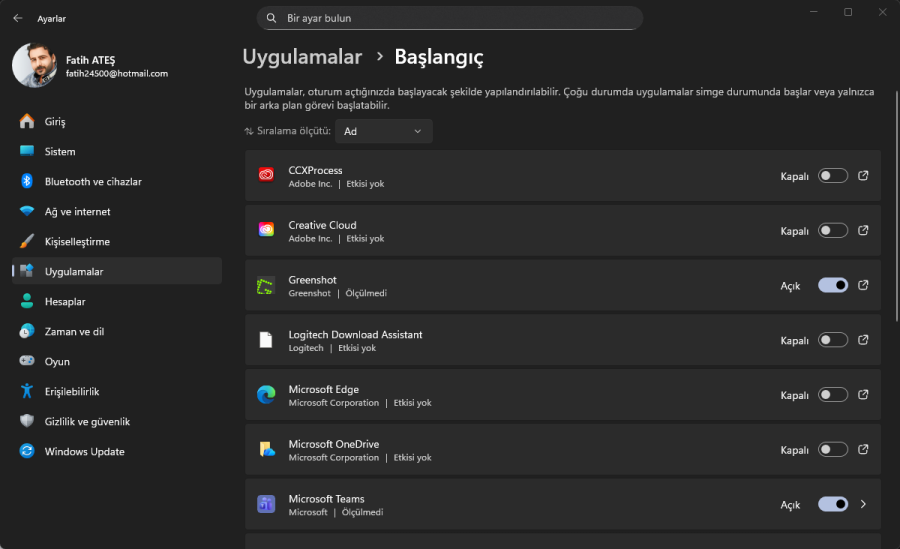Click the Microsoft Teams app icon

266,504
